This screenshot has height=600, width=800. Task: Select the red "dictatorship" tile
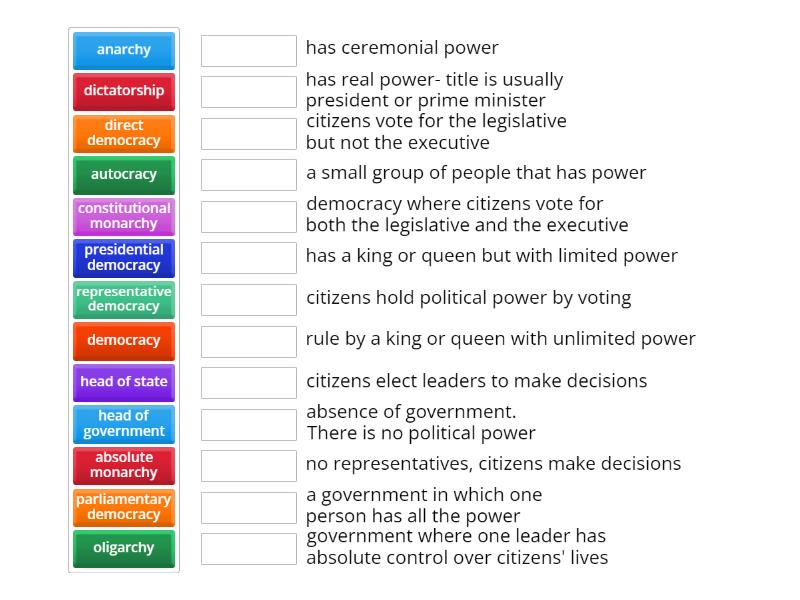[123, 91]
